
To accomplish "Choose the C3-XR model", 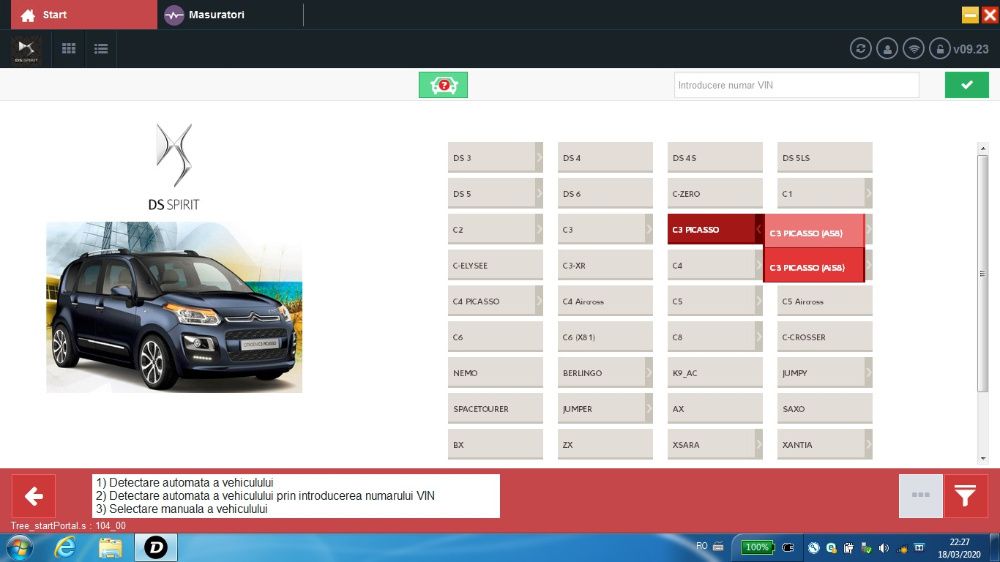I will 605,265.
